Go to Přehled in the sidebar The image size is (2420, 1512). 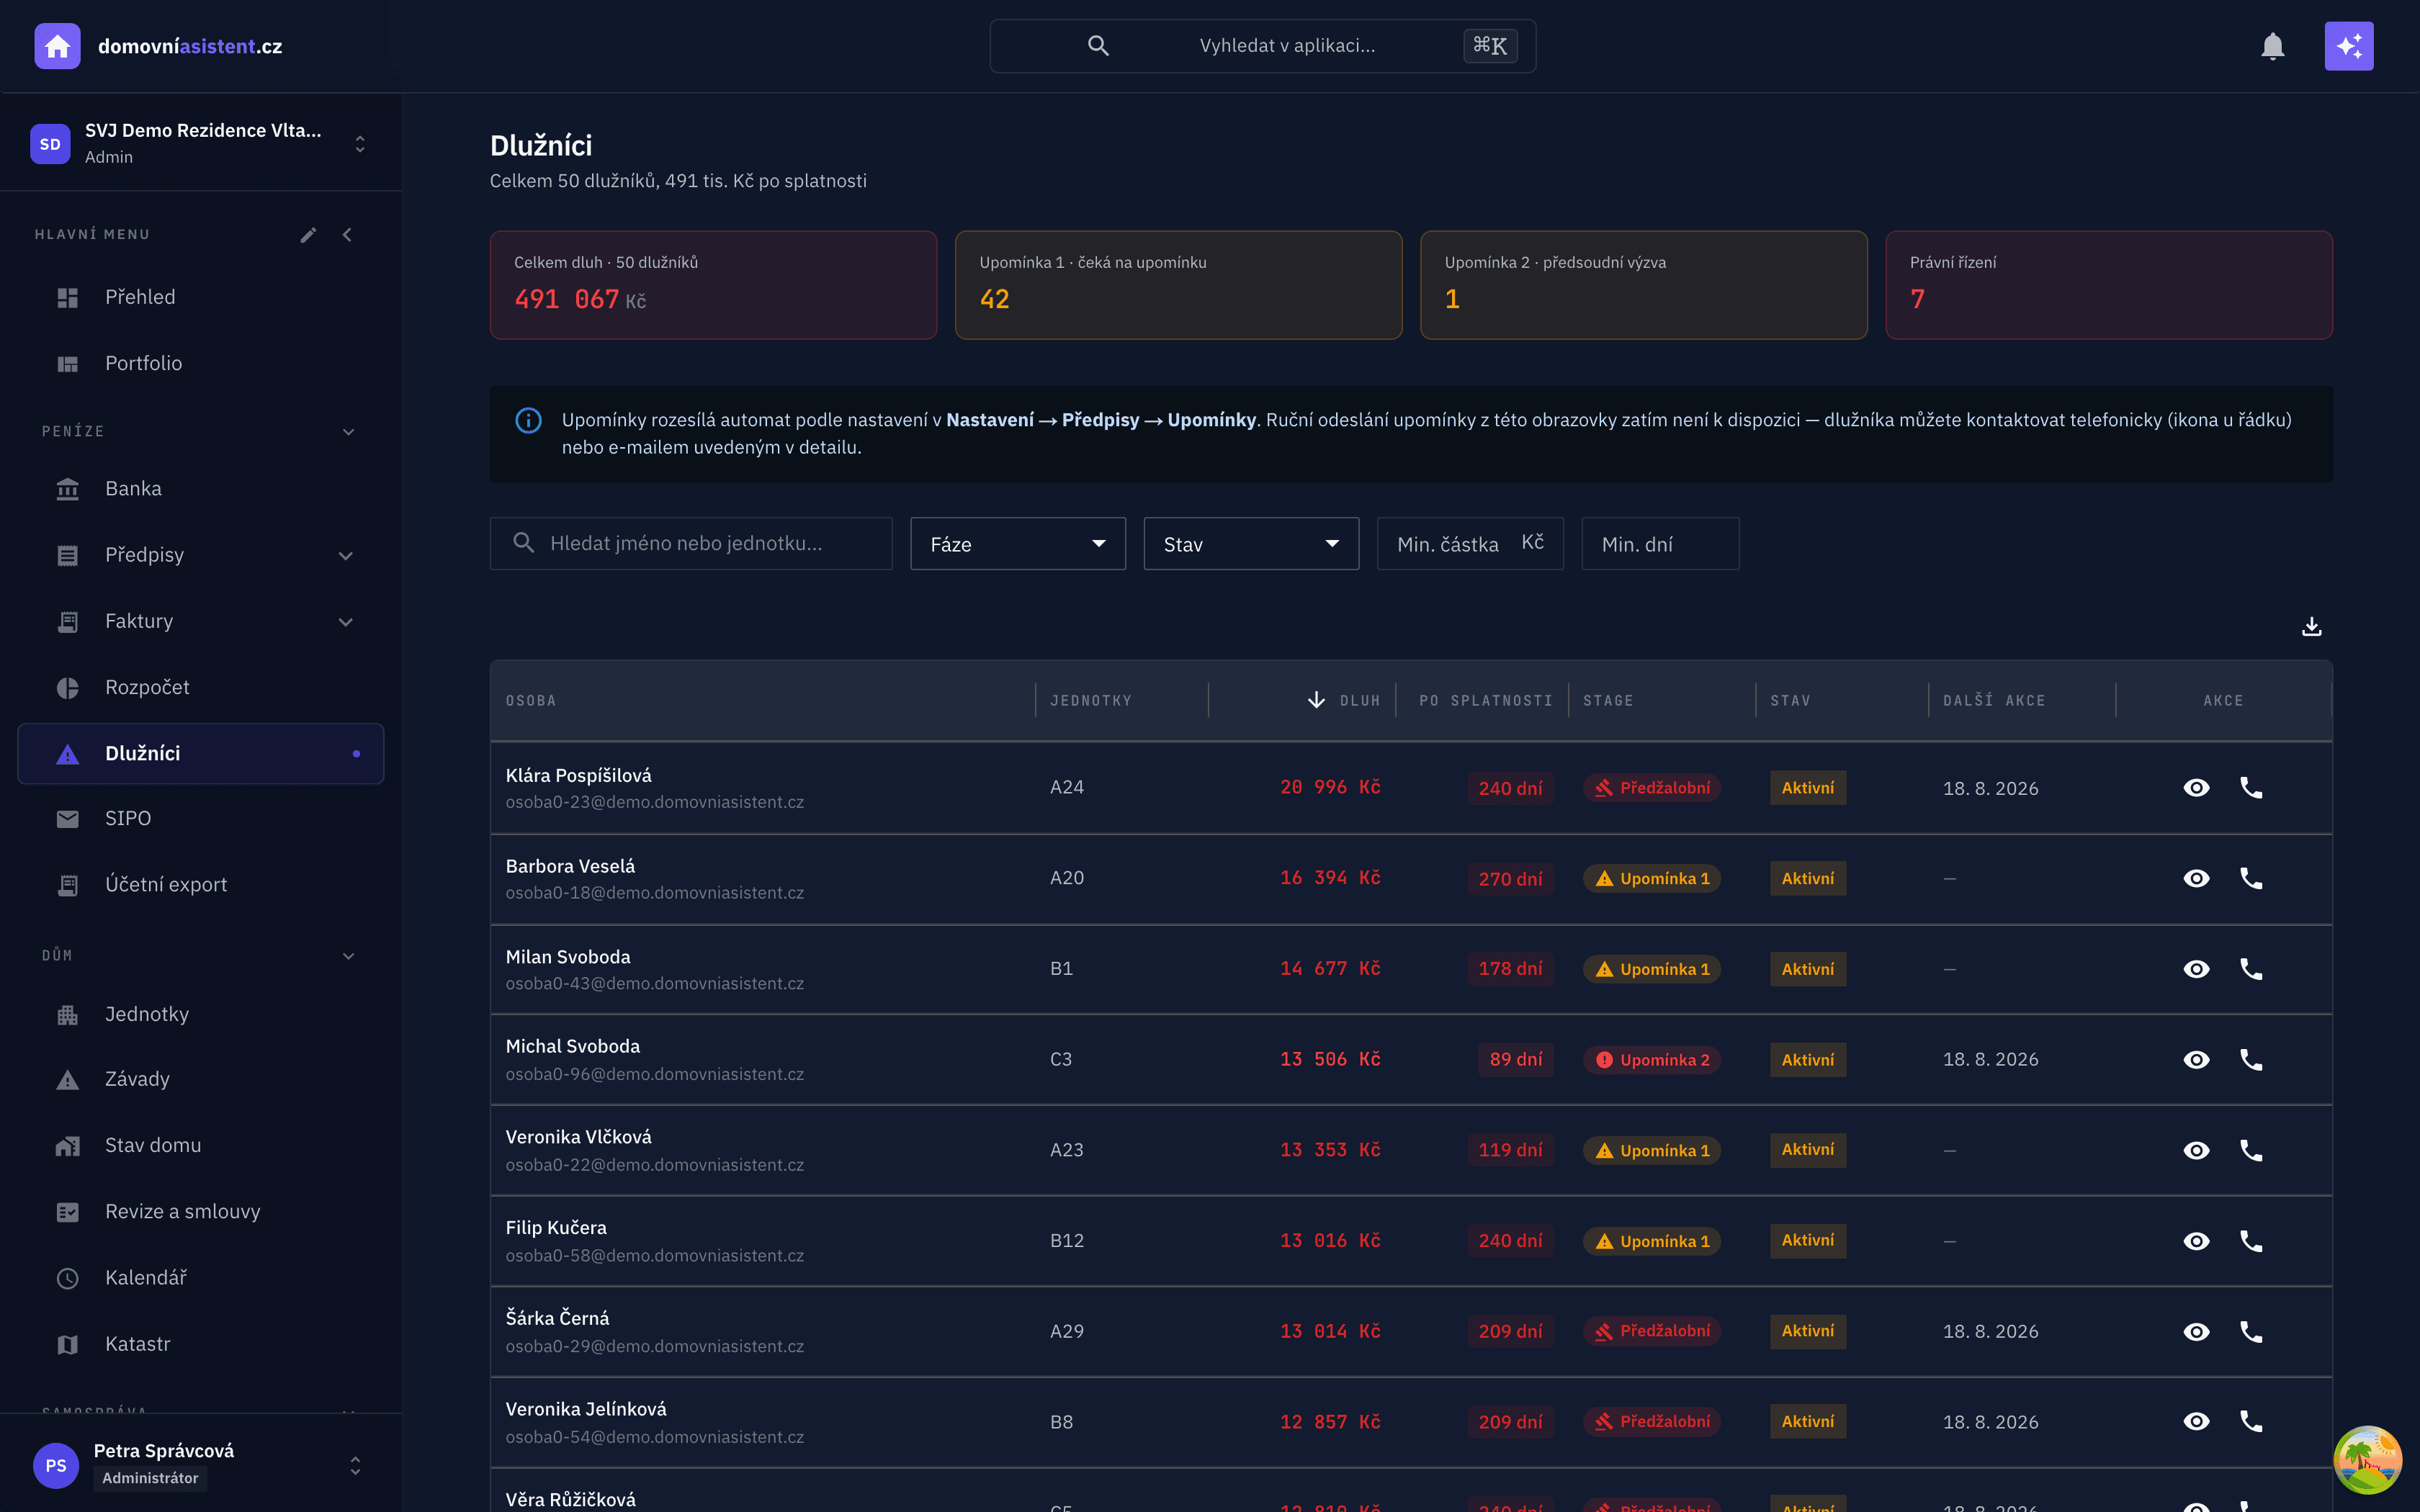(200, 297)
